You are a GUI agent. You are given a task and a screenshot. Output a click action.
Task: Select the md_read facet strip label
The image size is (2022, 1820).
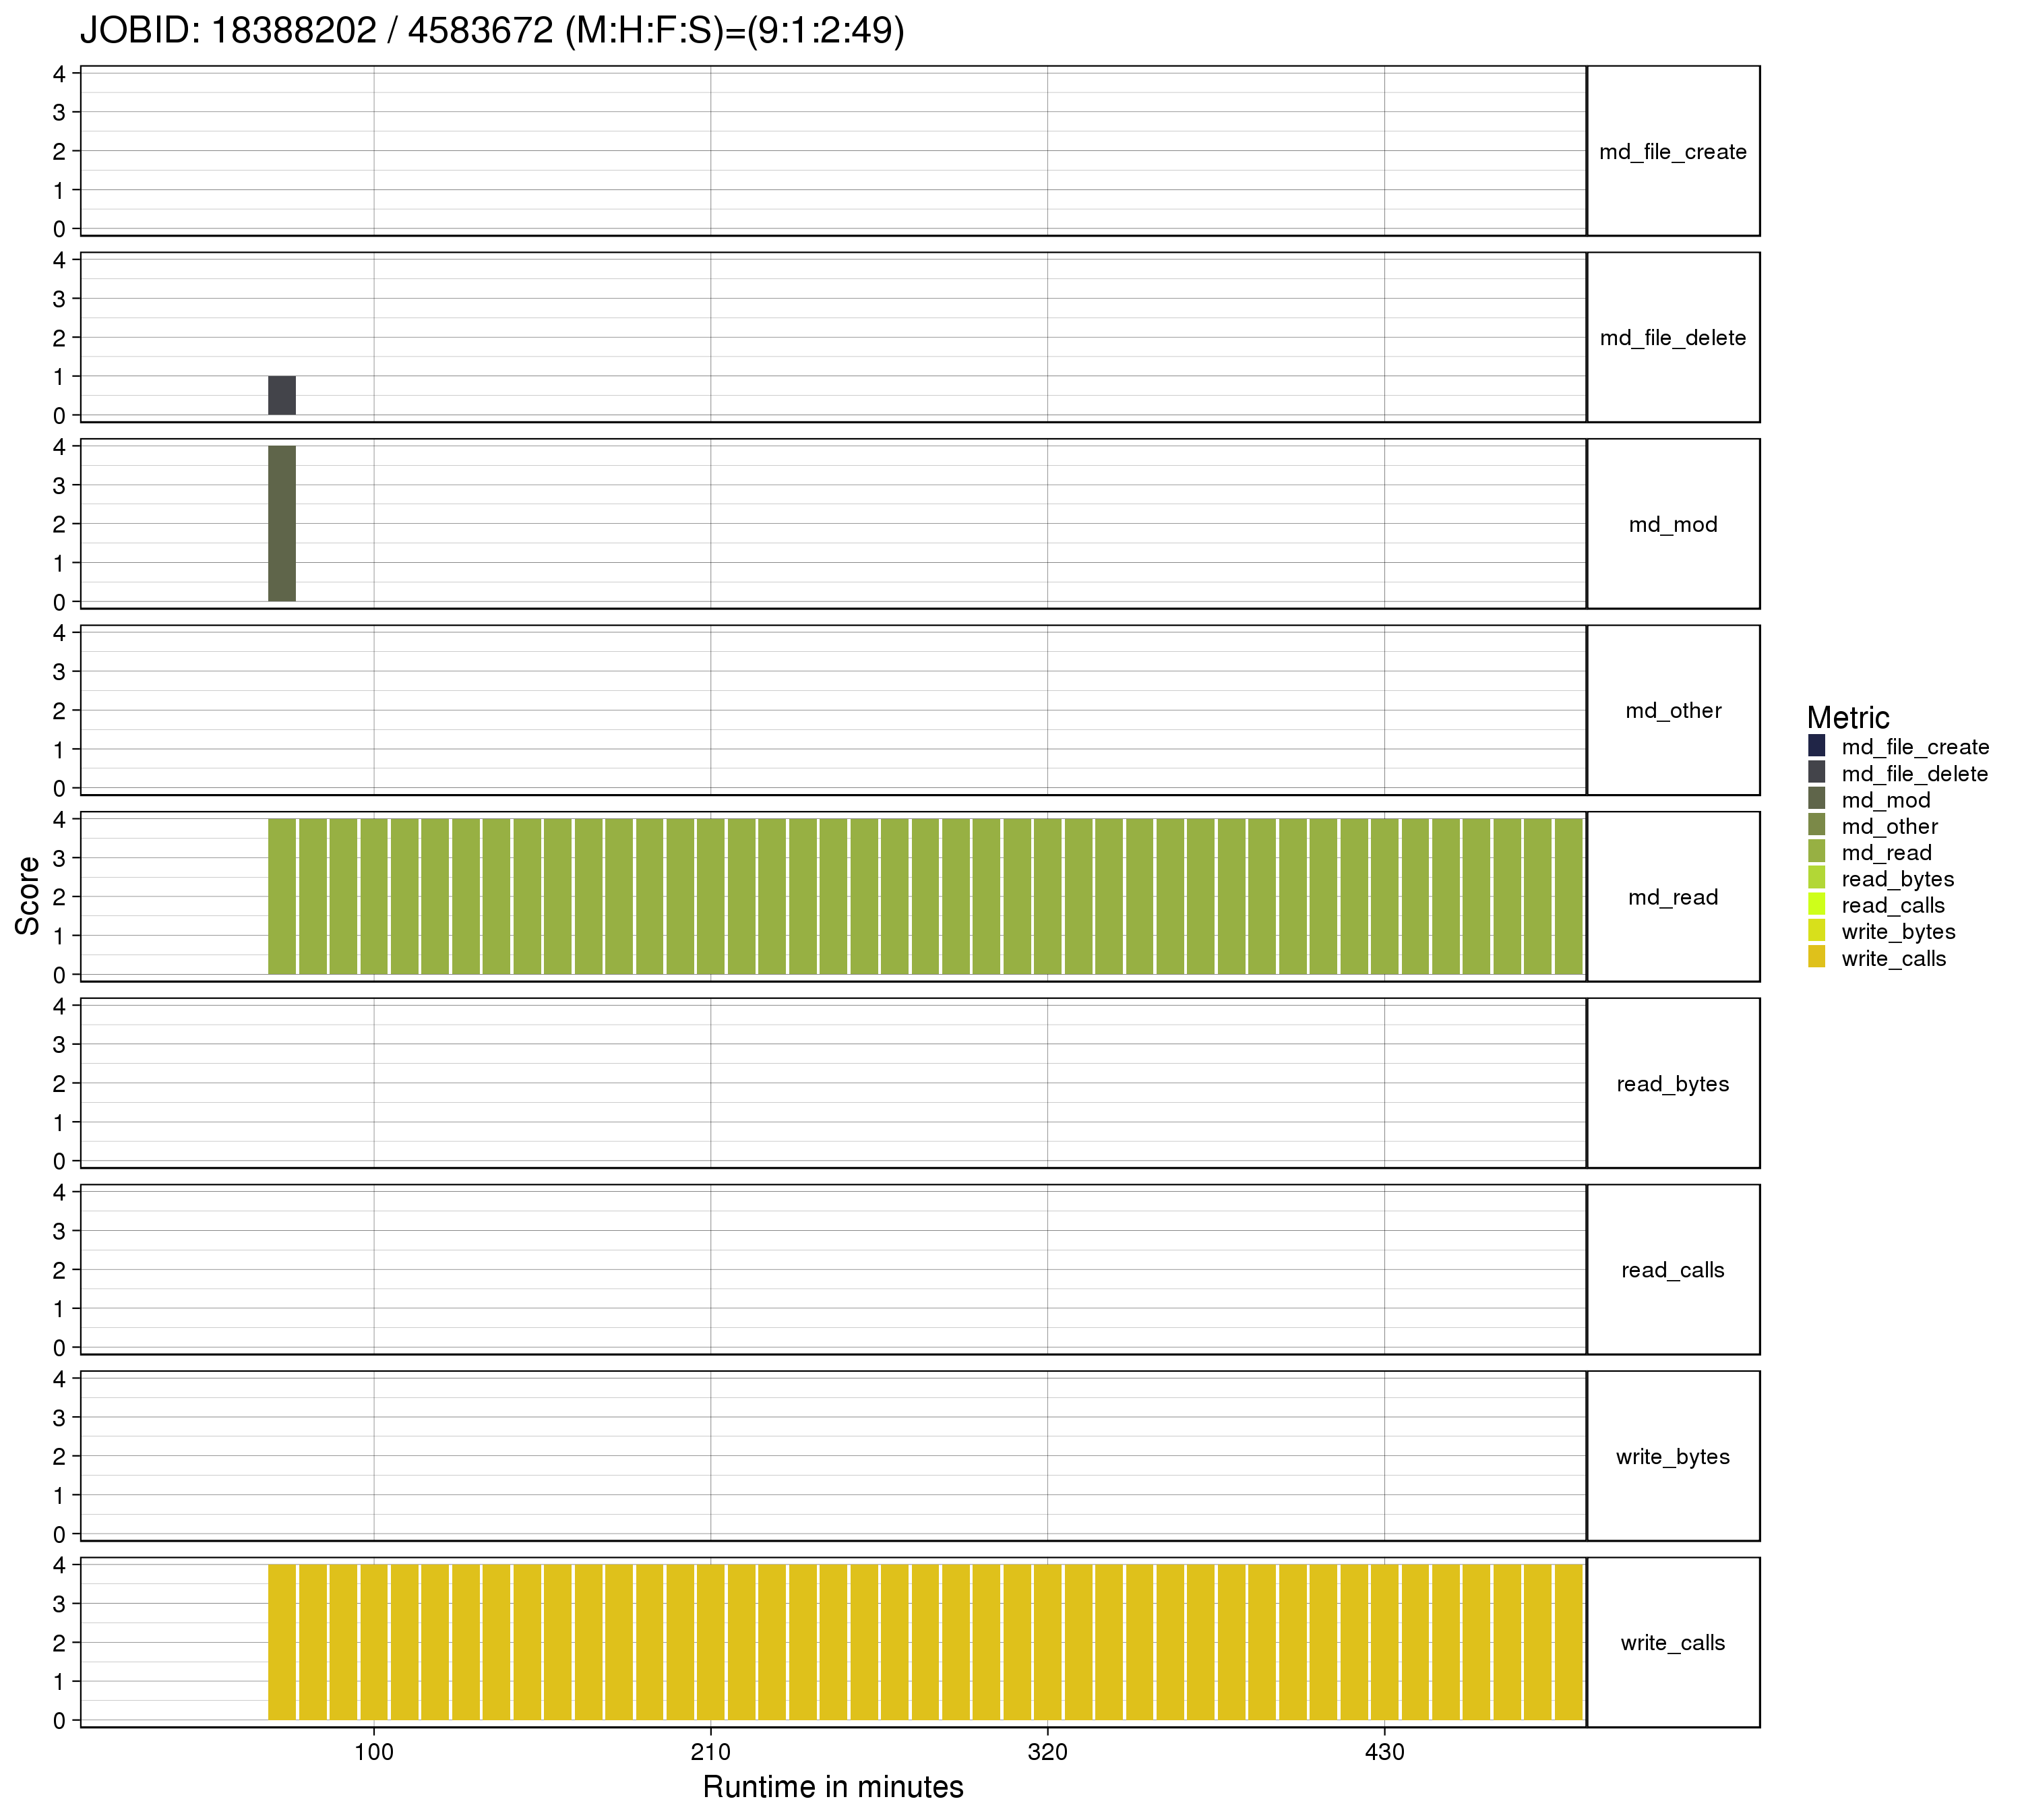pyautogui.click(x=1672, y=897)
